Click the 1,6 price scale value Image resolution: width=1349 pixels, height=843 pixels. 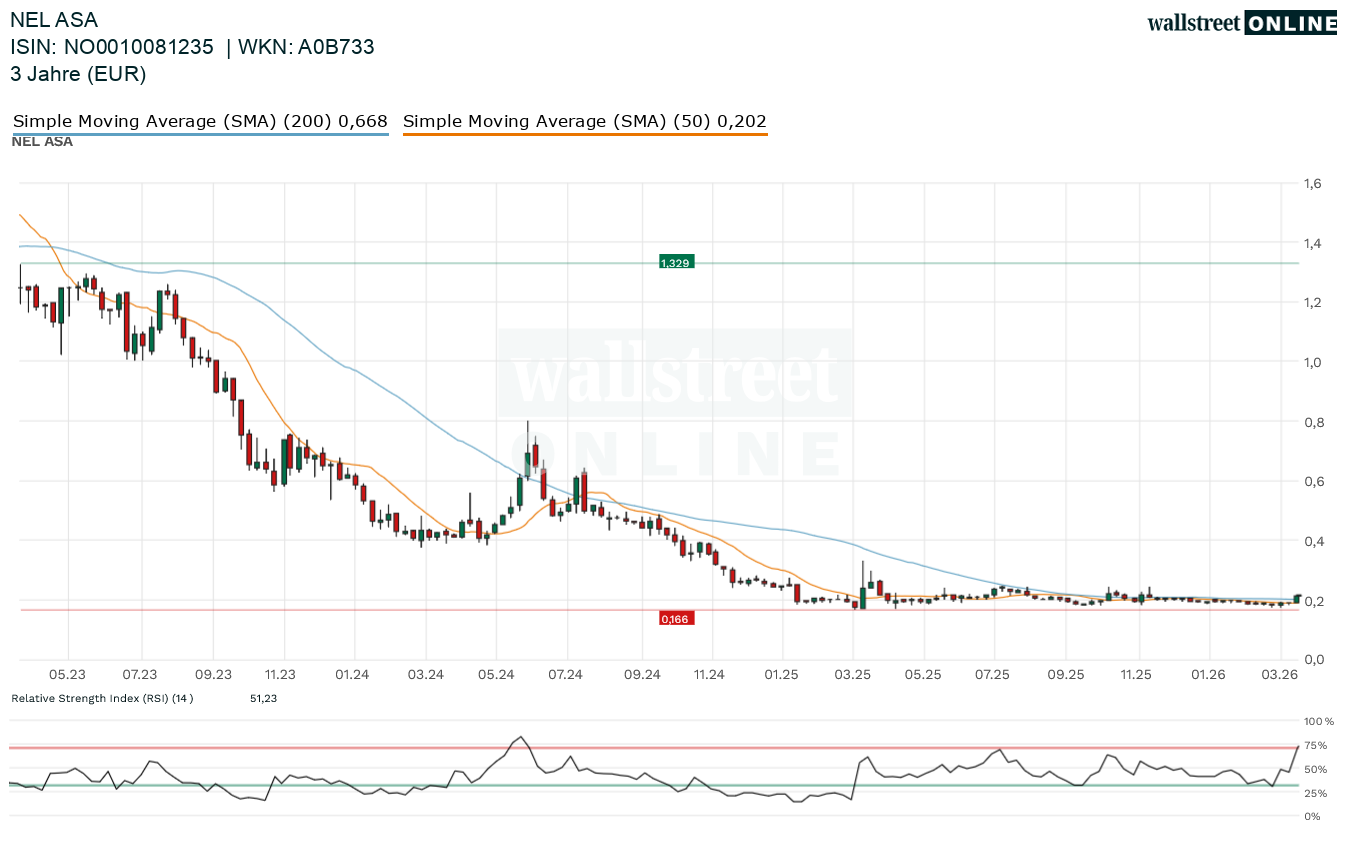(1311, 183)
